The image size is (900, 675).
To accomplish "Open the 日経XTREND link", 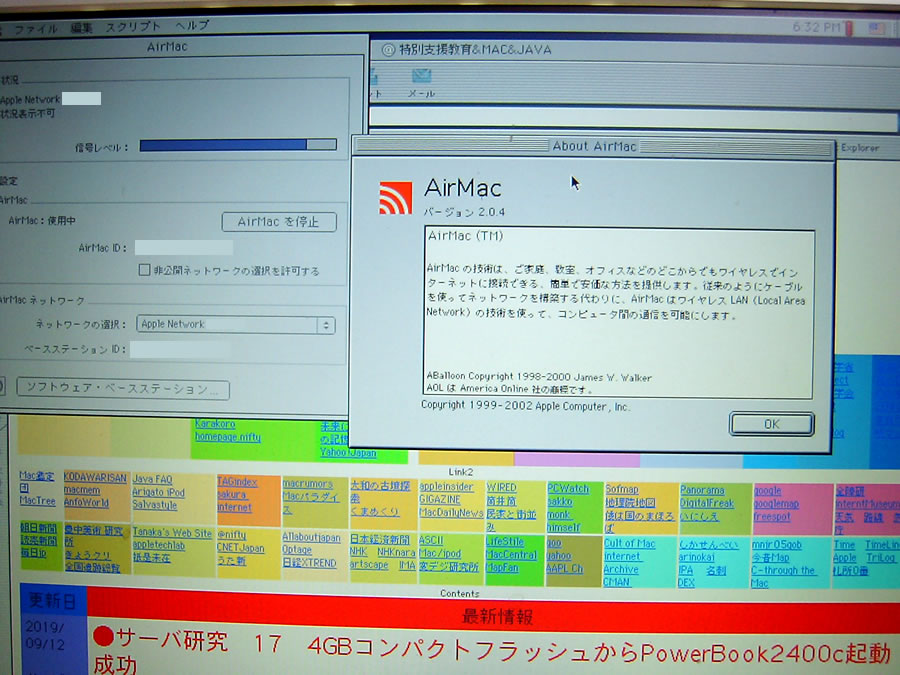I will [309, 563].
